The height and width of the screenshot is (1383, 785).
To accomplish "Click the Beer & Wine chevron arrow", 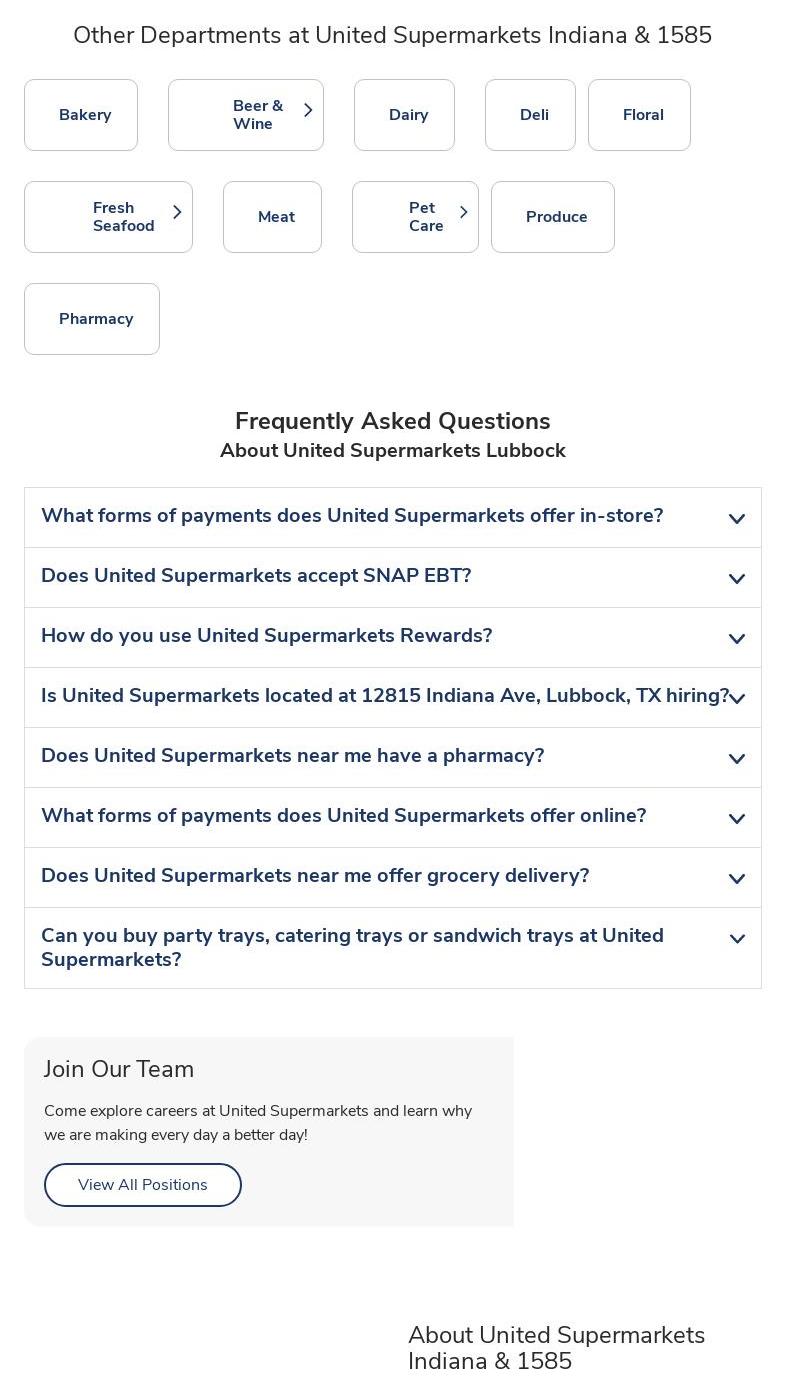I will 308,110.
